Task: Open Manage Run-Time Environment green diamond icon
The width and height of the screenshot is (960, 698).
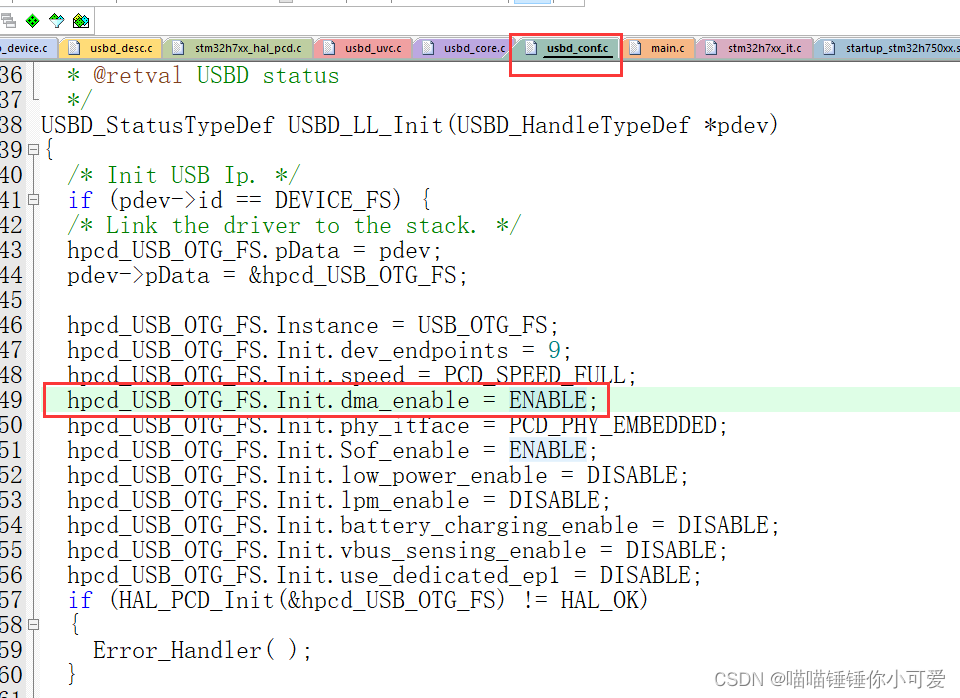Action: click(32, 21)
